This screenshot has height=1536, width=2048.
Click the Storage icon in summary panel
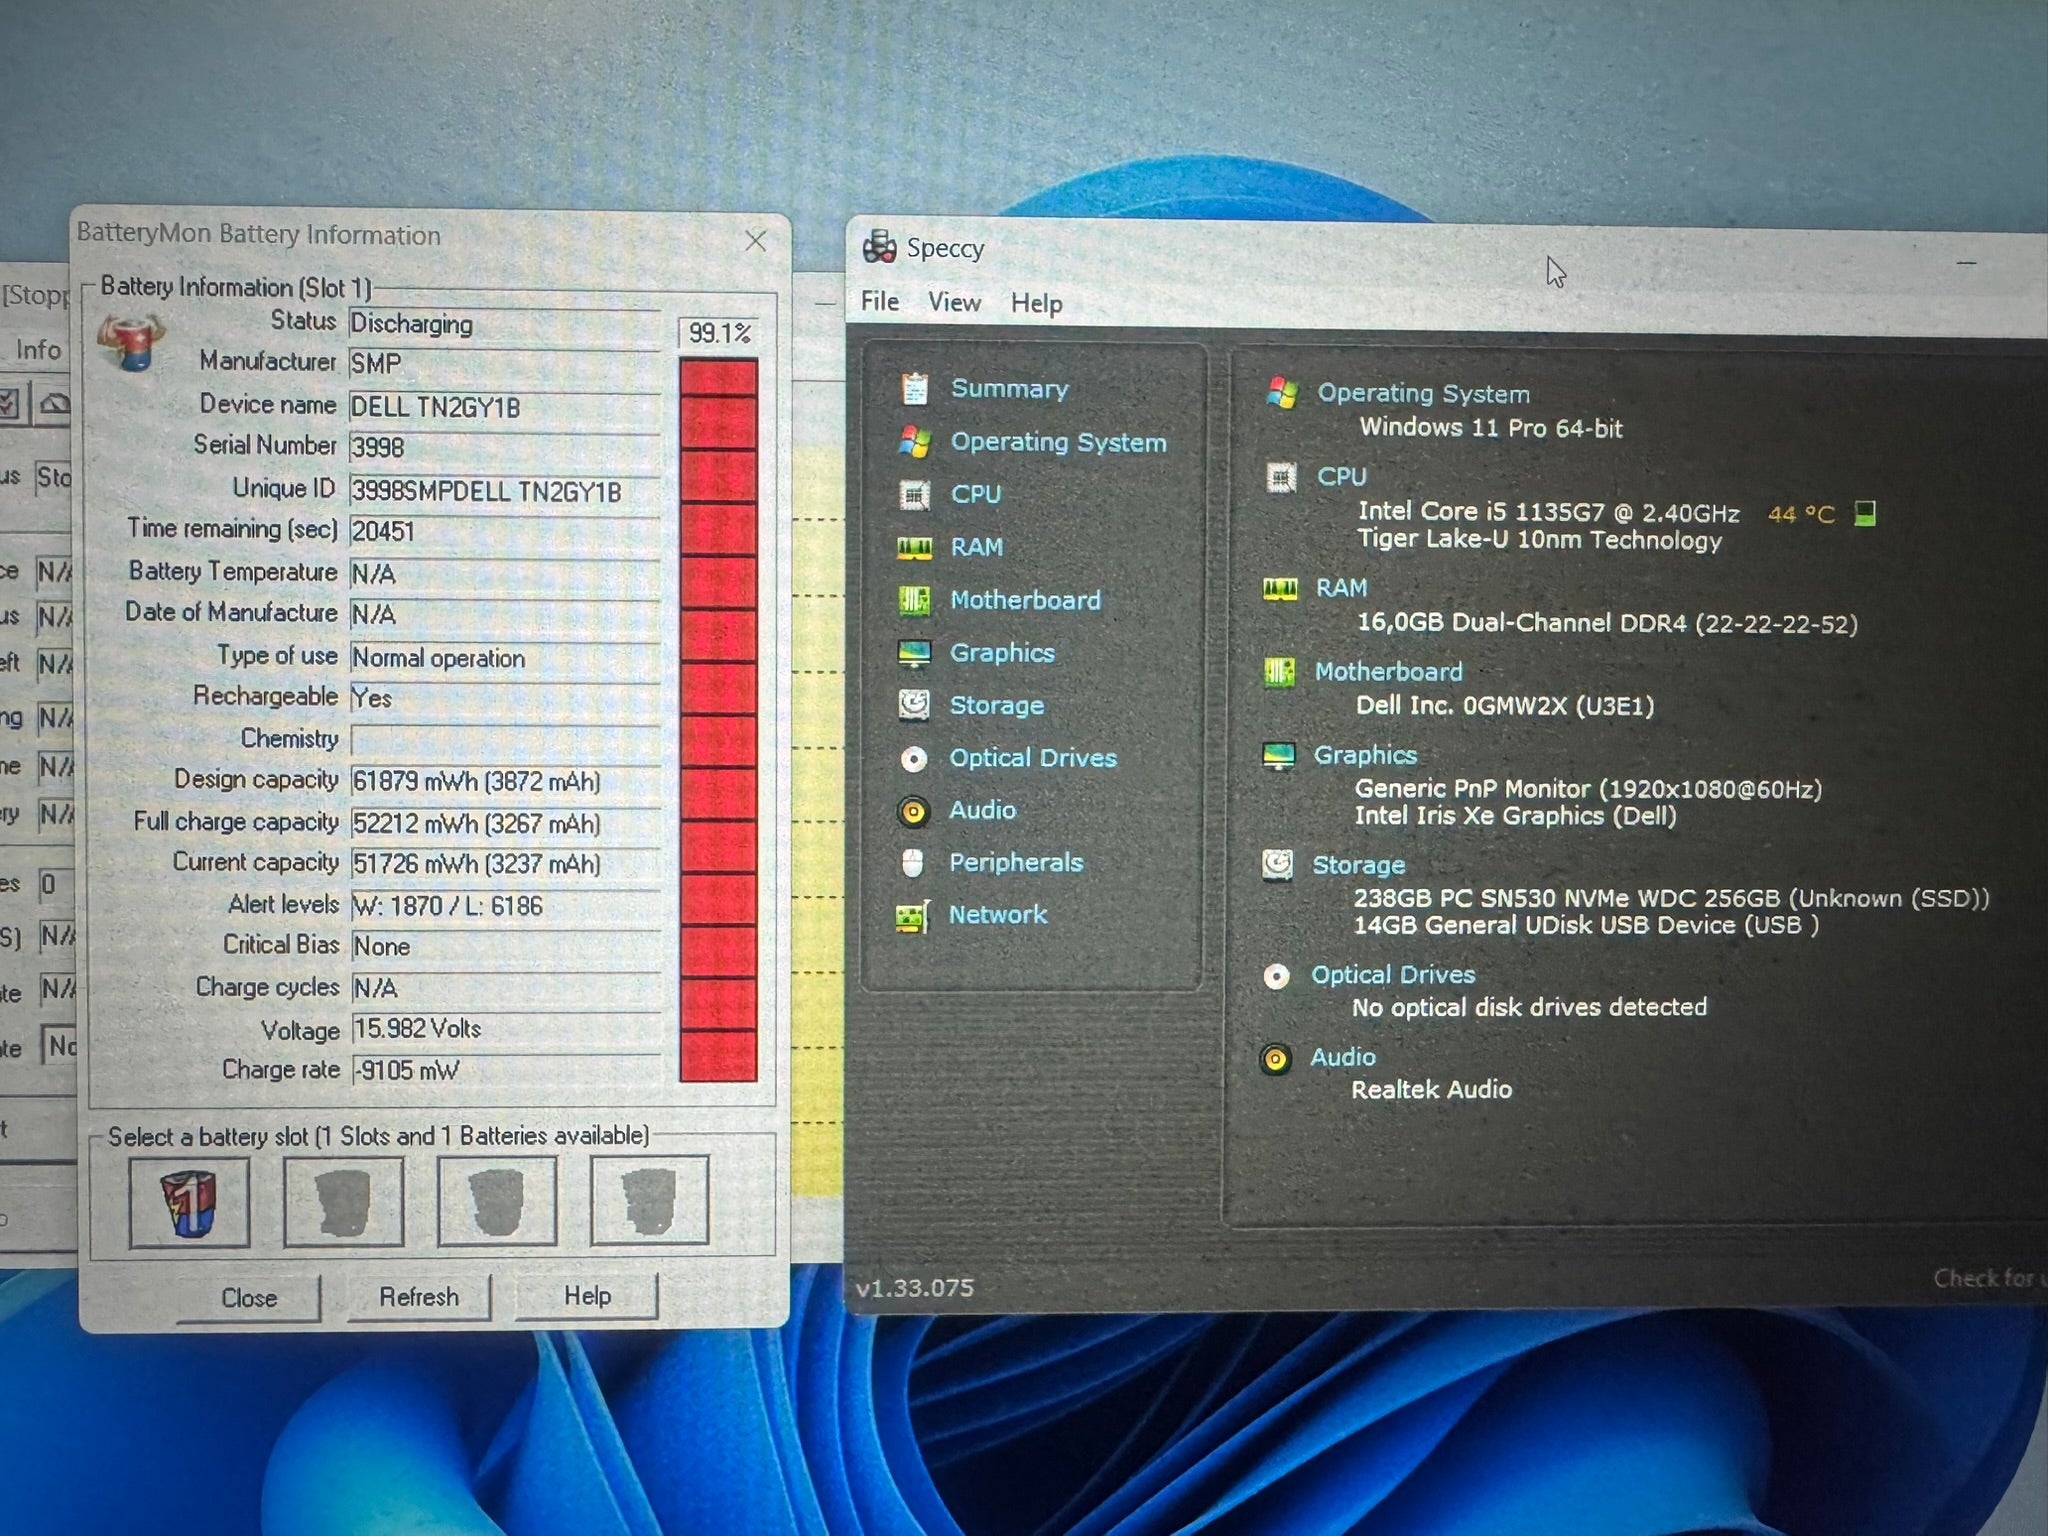1277,865
